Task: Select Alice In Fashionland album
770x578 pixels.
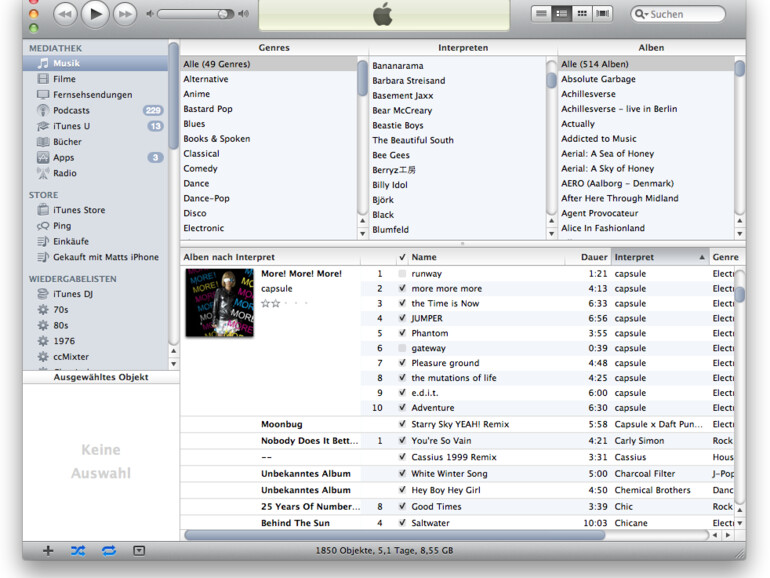Action: pos(646,228)
